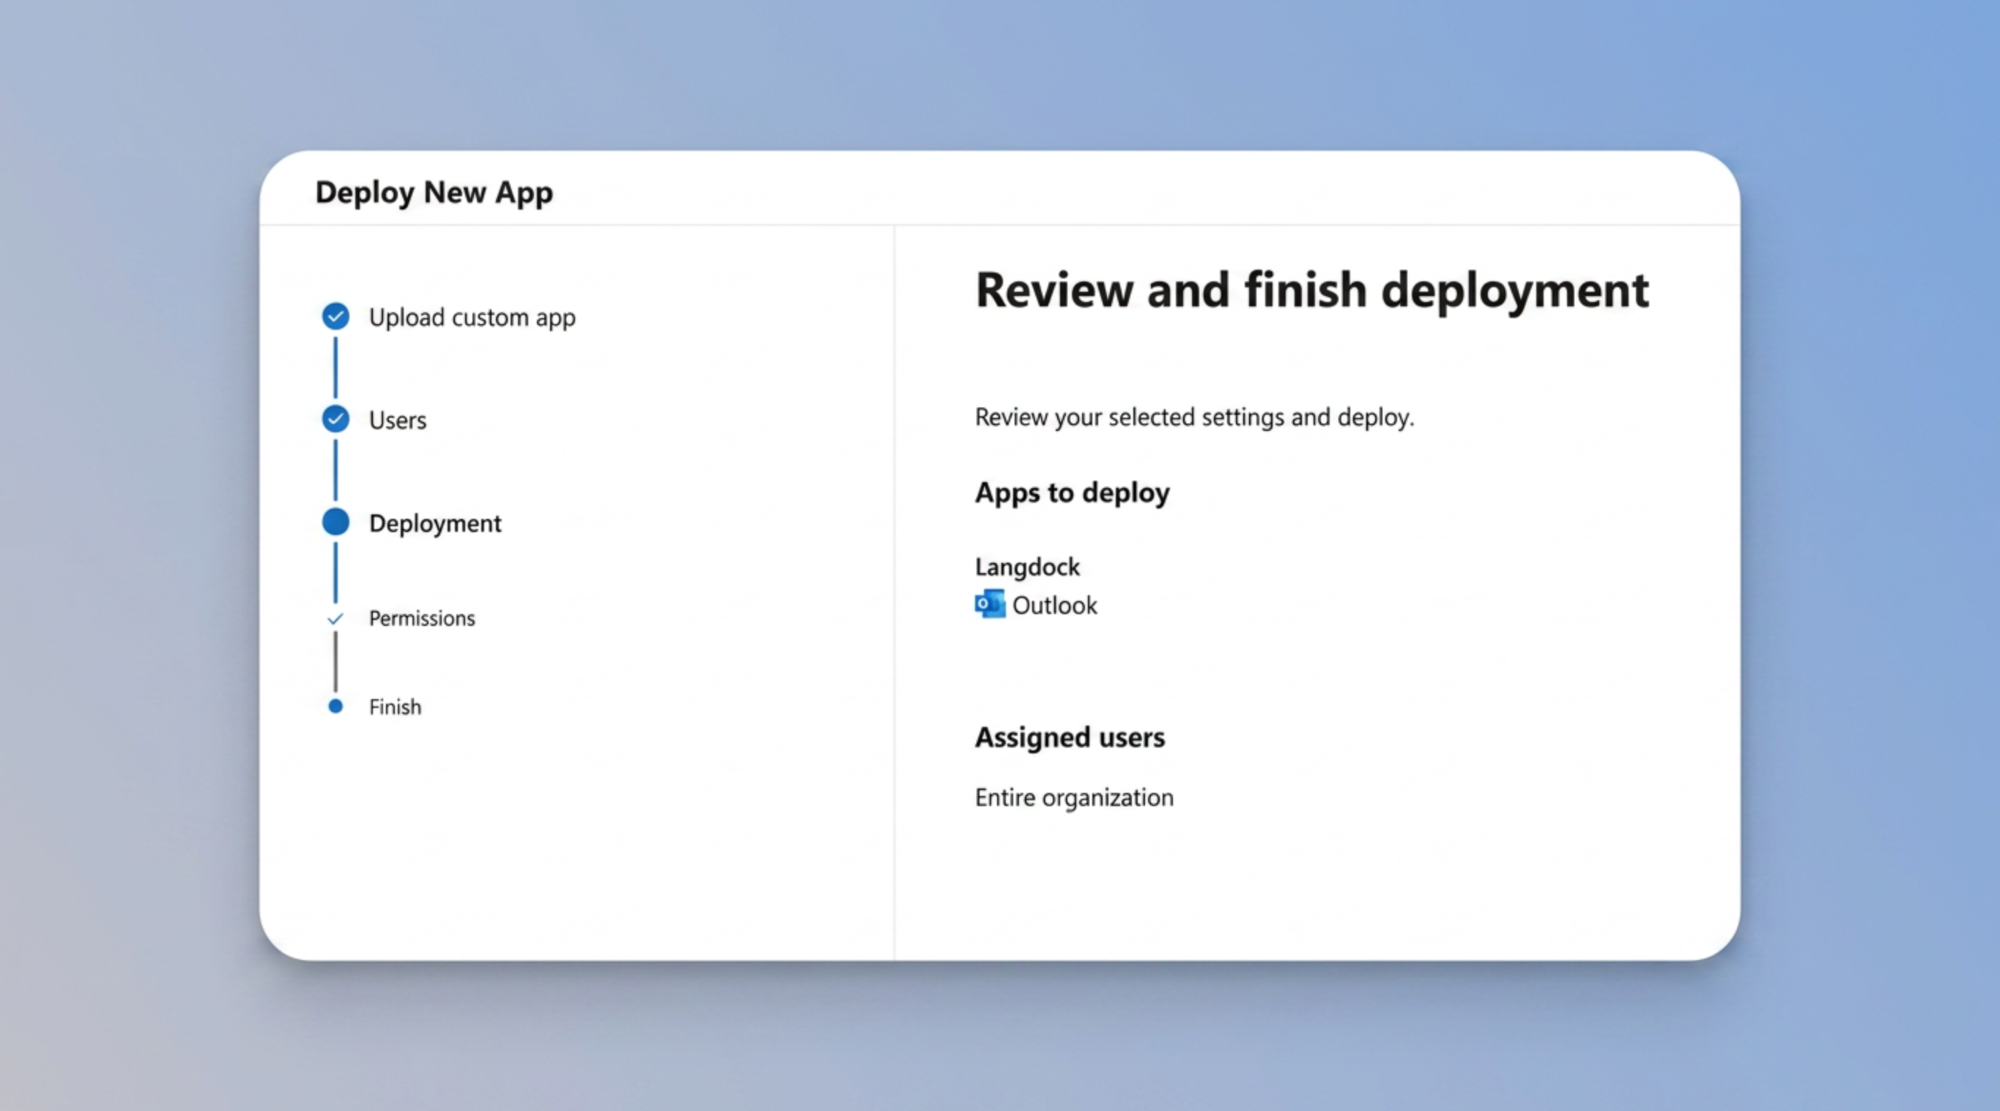Select the Langdock app name
2000x1111 pixels.
pos(1027,567)
